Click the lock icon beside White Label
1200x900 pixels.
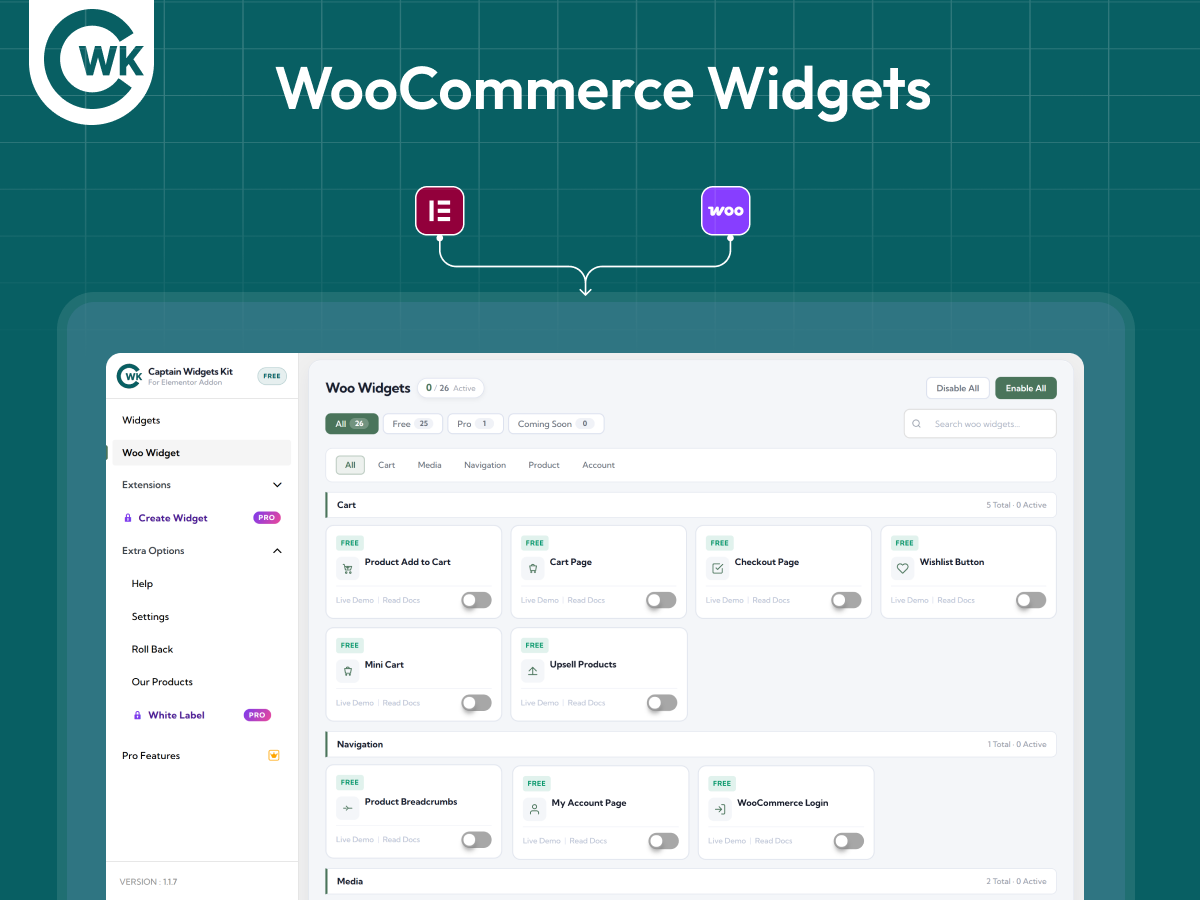(x=138, y=715)
